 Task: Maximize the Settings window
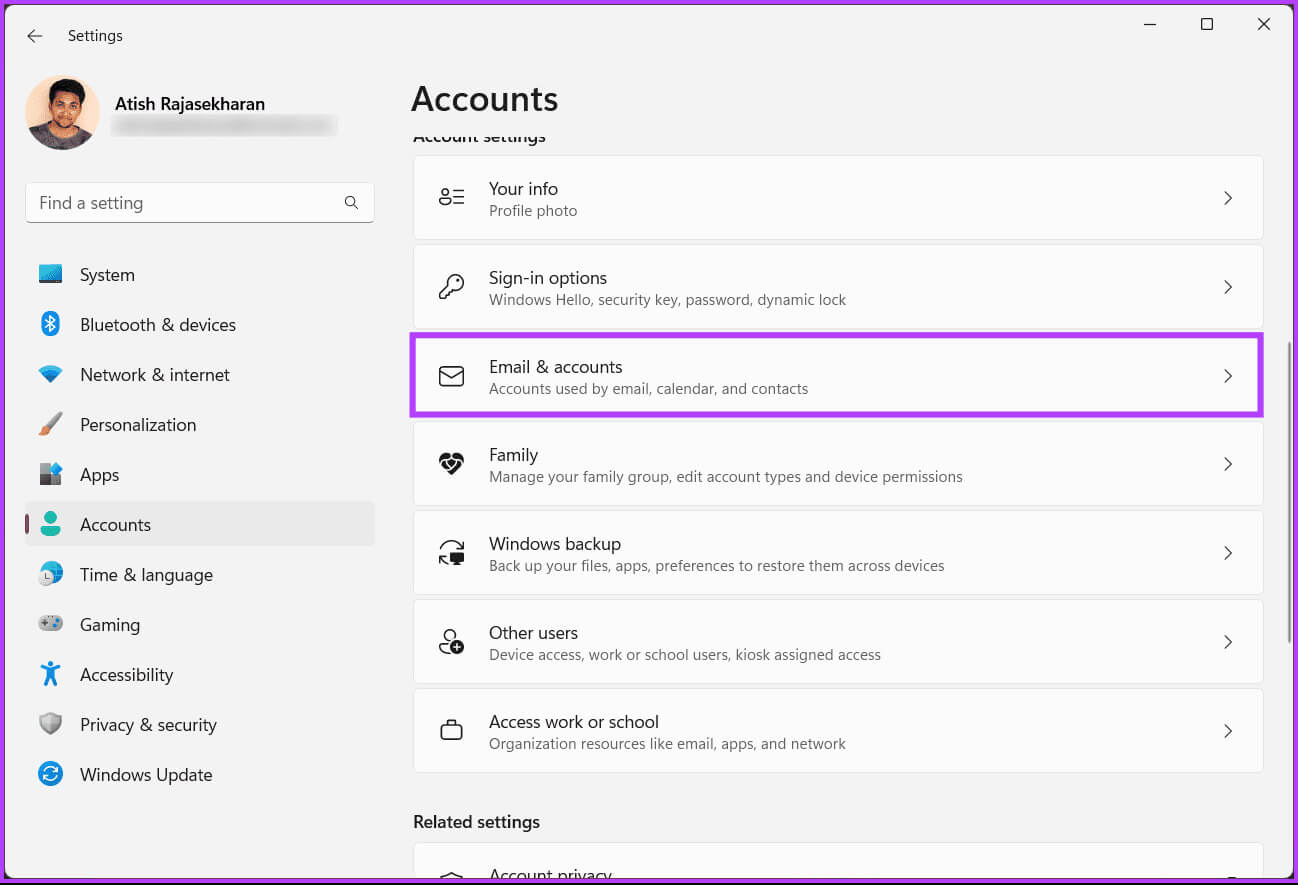[x=1207, y=25]
